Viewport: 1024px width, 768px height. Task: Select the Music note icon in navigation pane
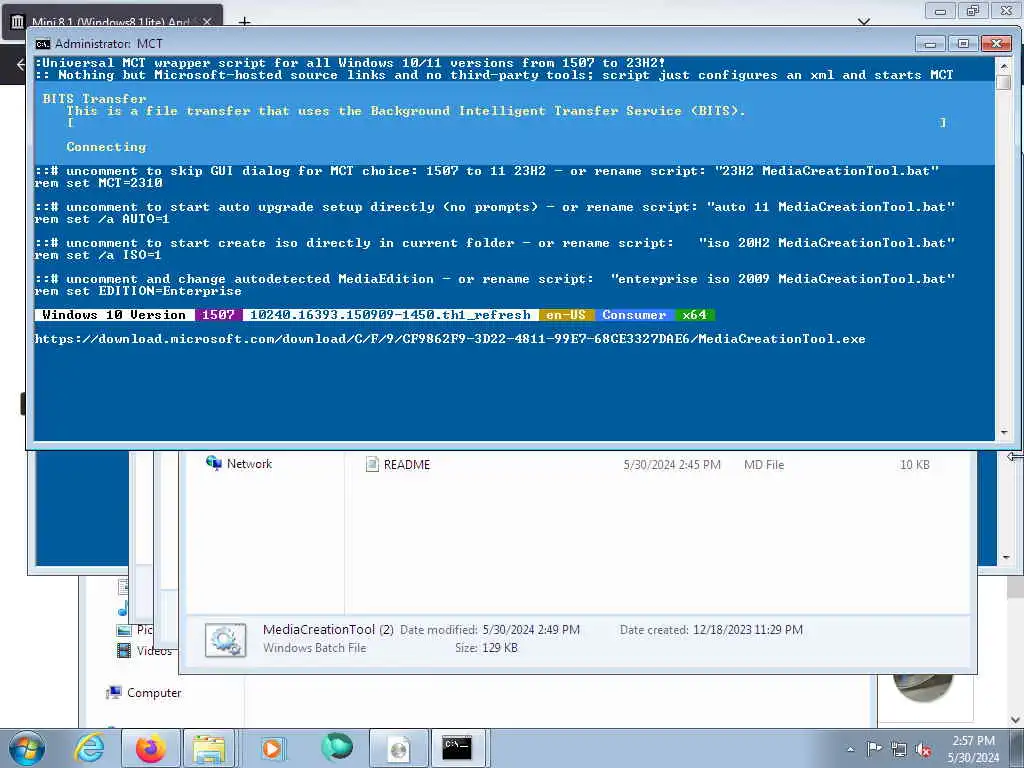(x=122, y=611)
